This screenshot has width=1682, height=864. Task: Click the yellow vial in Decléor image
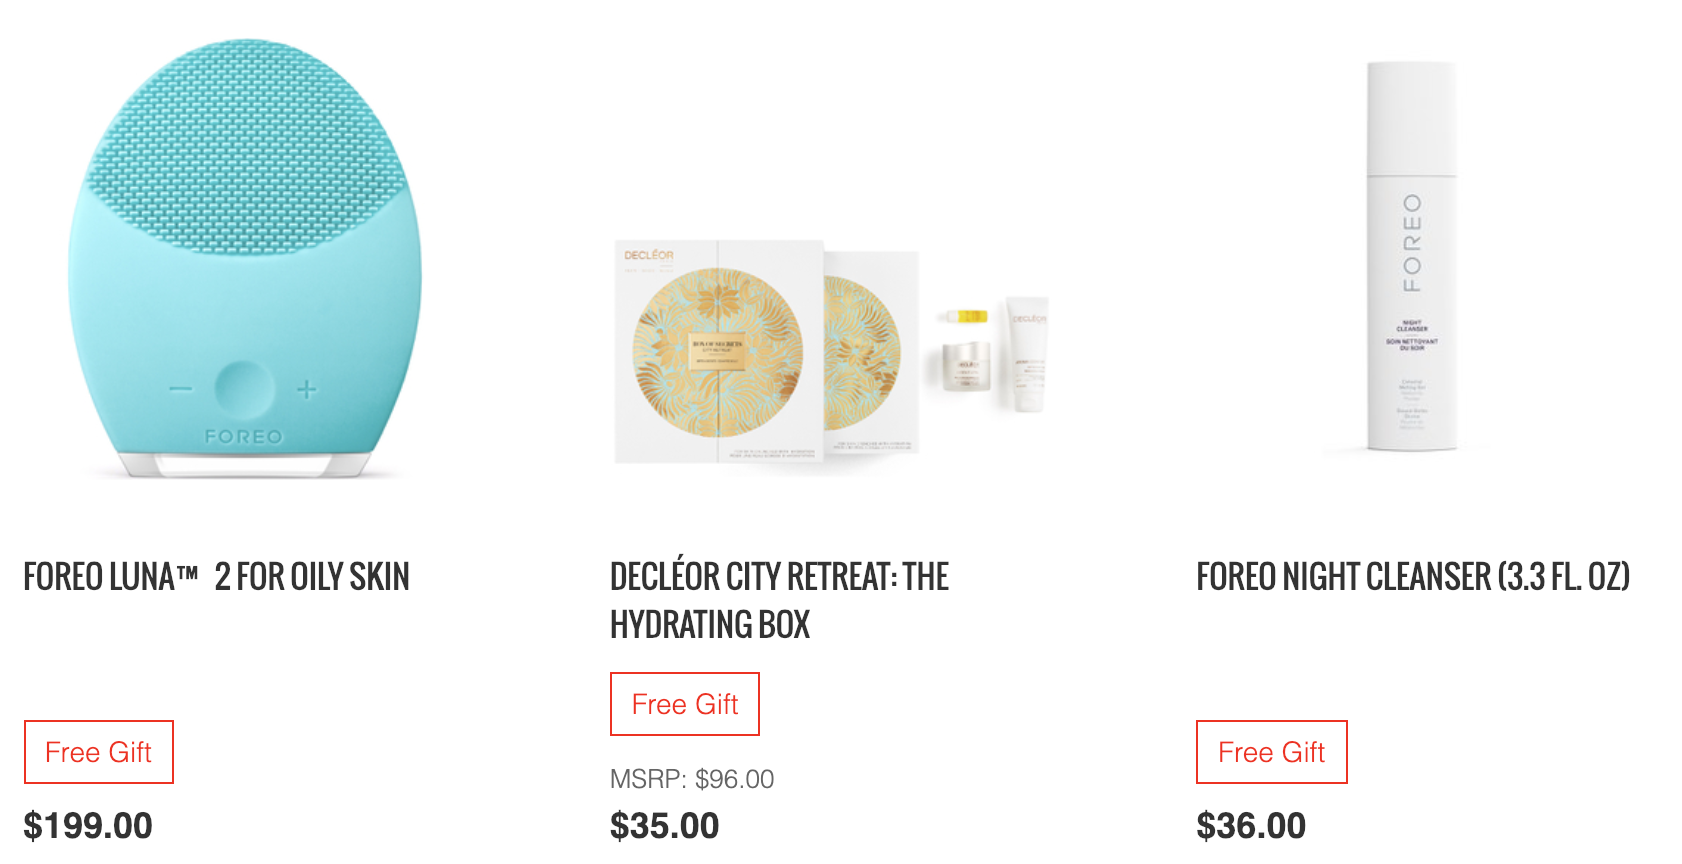(964, 316)
